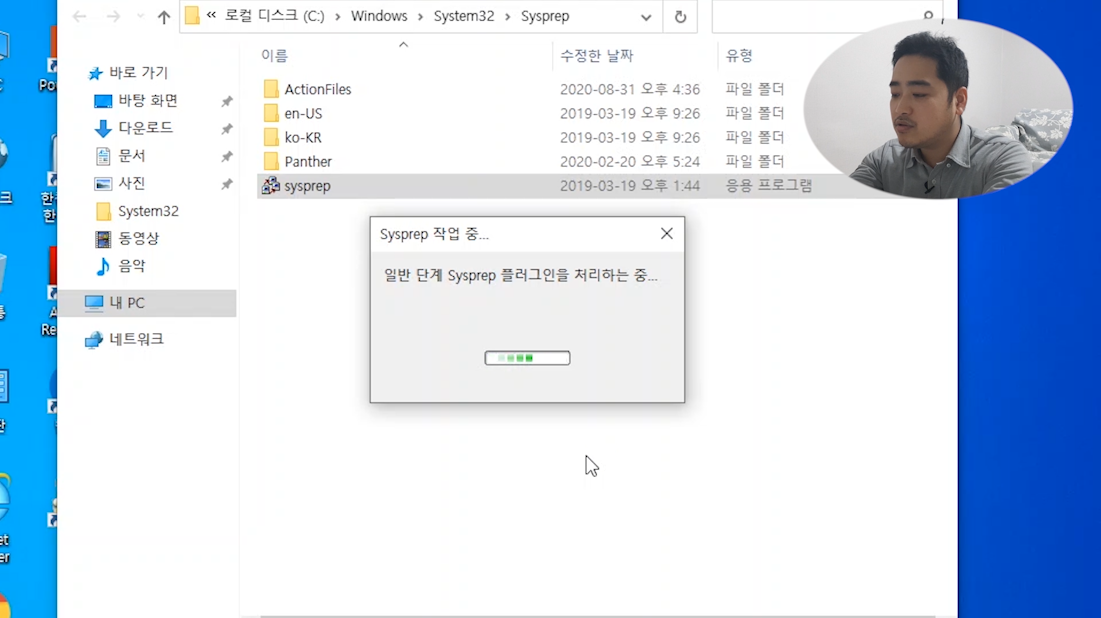Click Sysprep in the address path
Viewport: 1101px width, 618px height.
(x=545, y=16)
